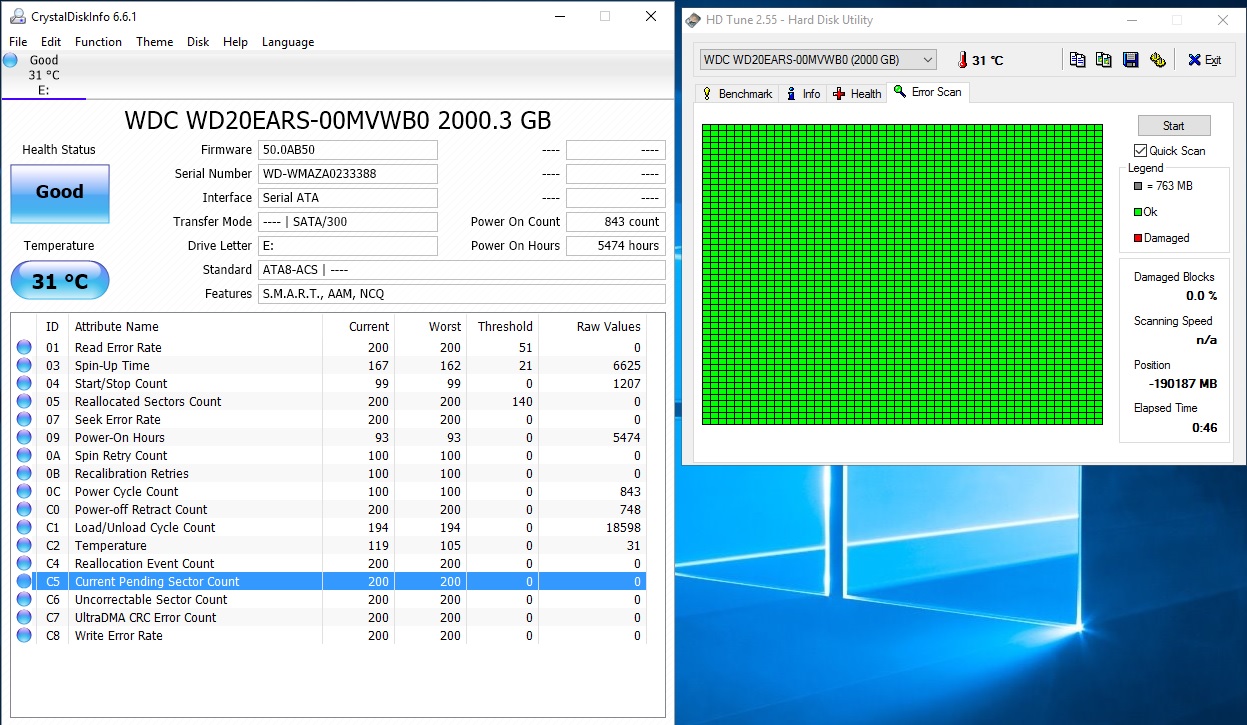Click the Good status disk orb for drive E:
The width and height of the screenshot is (1247, 725).
[10, 60]
